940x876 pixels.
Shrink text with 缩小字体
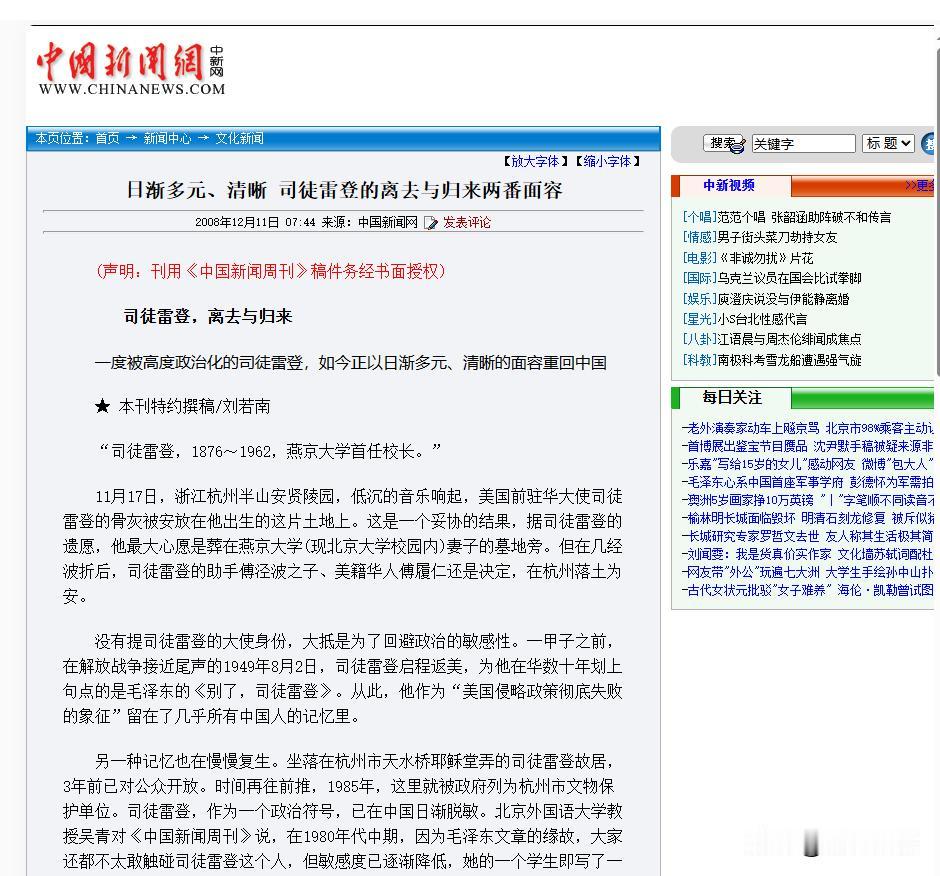[607, 161]
